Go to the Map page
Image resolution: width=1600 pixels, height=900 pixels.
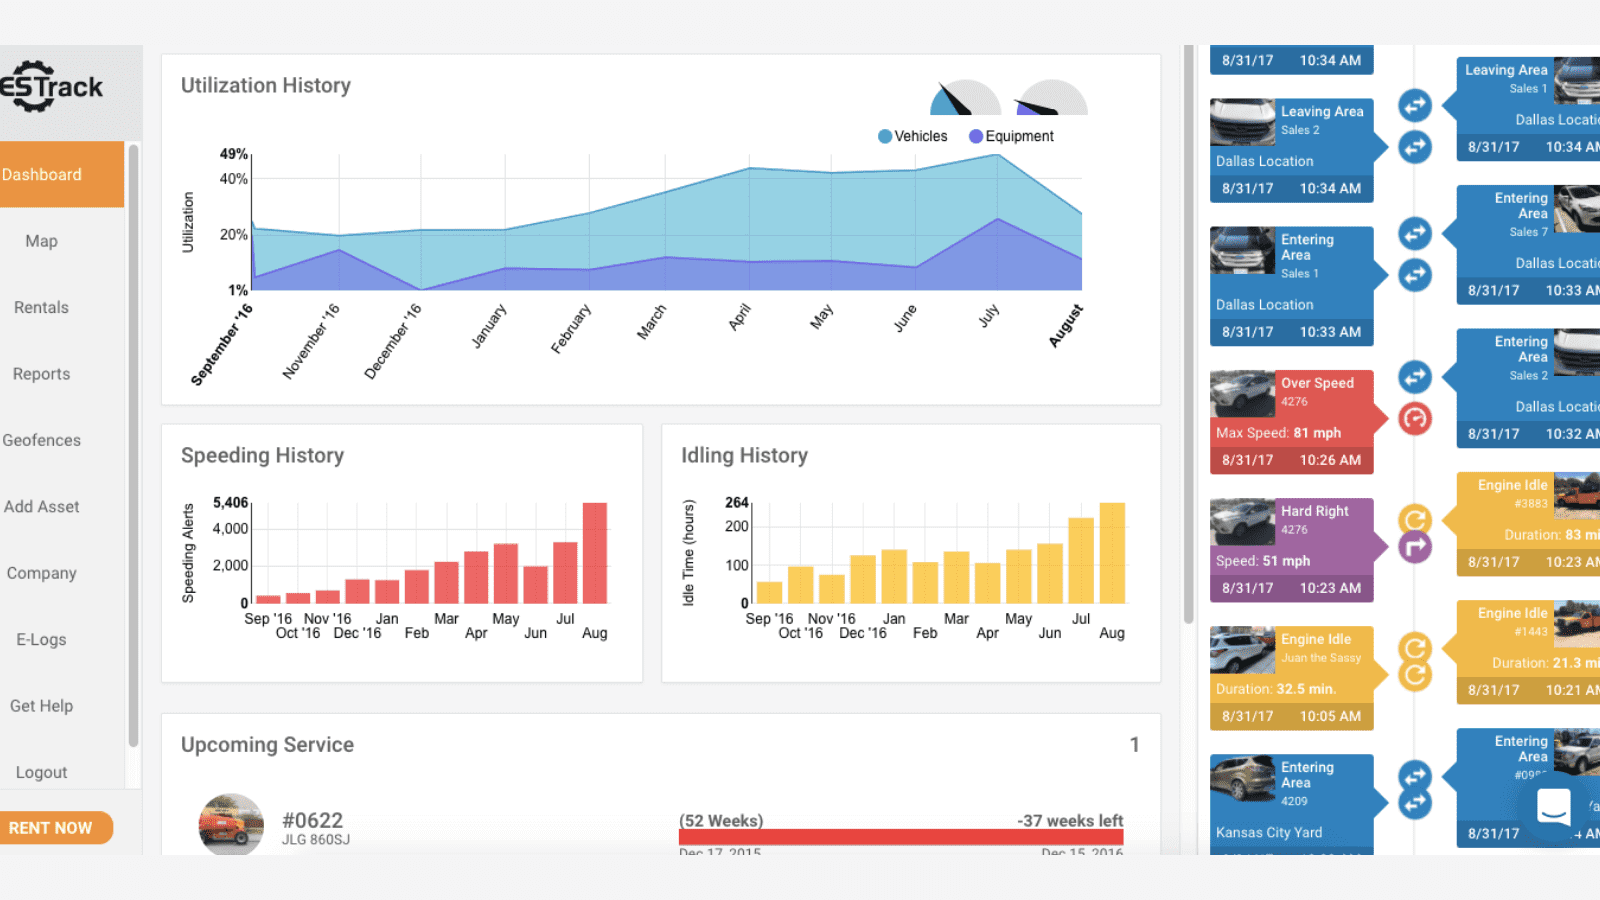point(41,241)
